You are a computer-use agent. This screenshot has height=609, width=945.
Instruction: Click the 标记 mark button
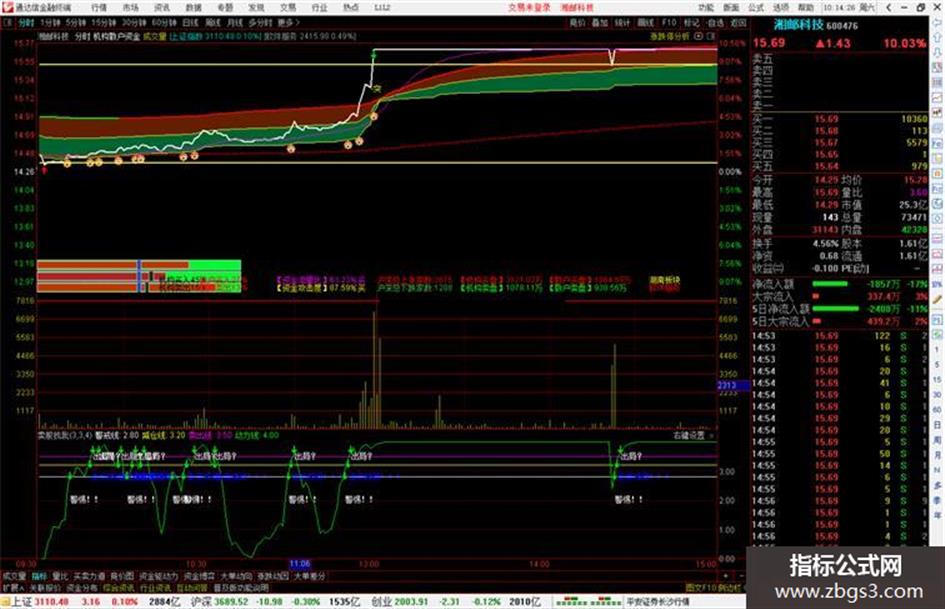click(x=691, y=22)
